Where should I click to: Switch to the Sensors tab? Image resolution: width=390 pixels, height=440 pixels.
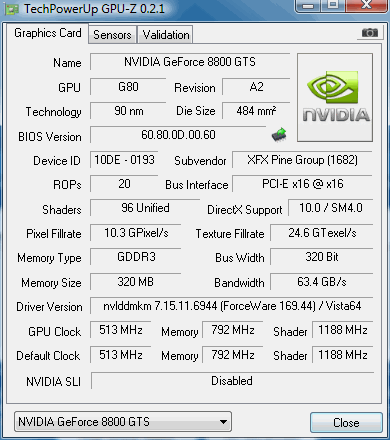pyautogui.click(x=112, y=35)
